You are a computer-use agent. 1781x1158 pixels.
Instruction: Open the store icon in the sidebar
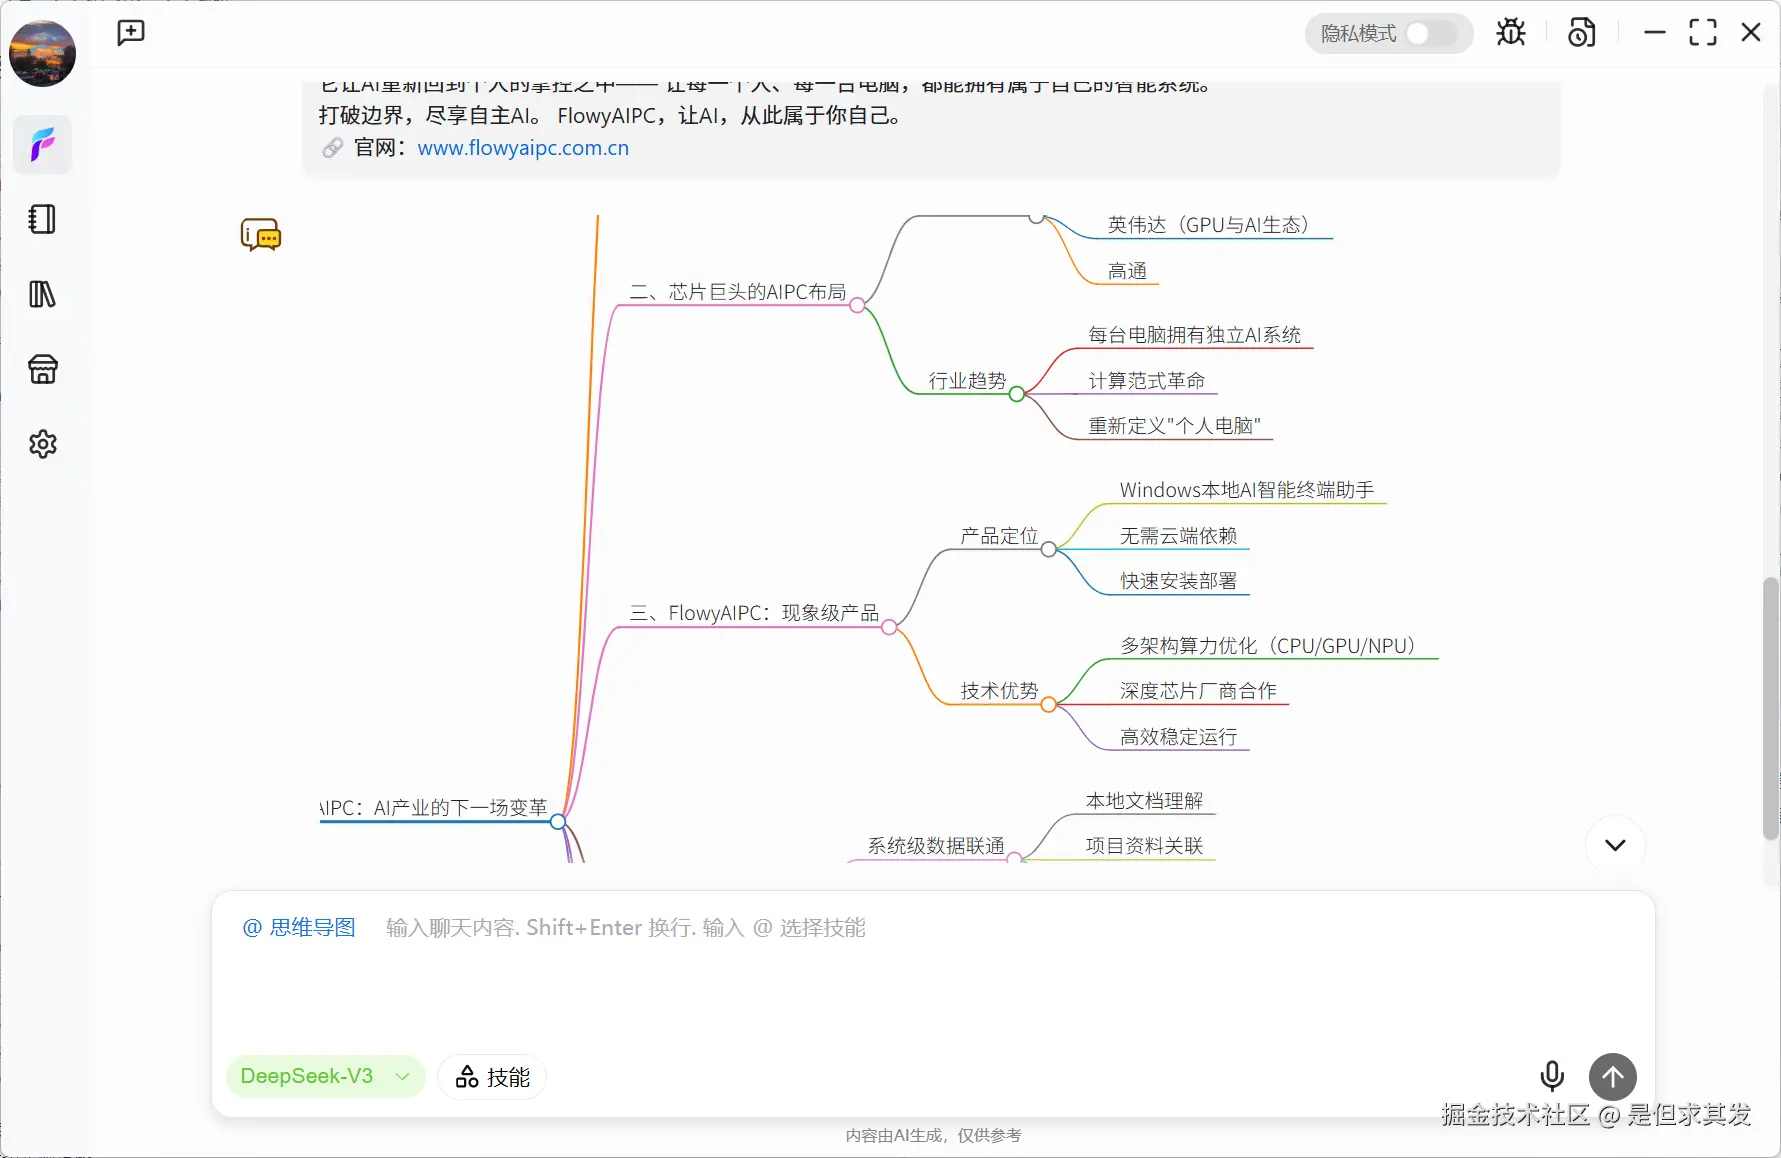pyautogui.click(x=42, y=369)
